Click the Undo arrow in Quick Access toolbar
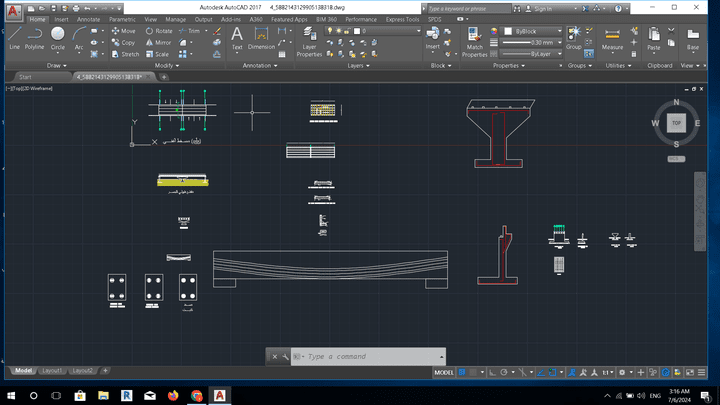Image resolution: width=720 pixels, height=405 pixels. [87, 8]
